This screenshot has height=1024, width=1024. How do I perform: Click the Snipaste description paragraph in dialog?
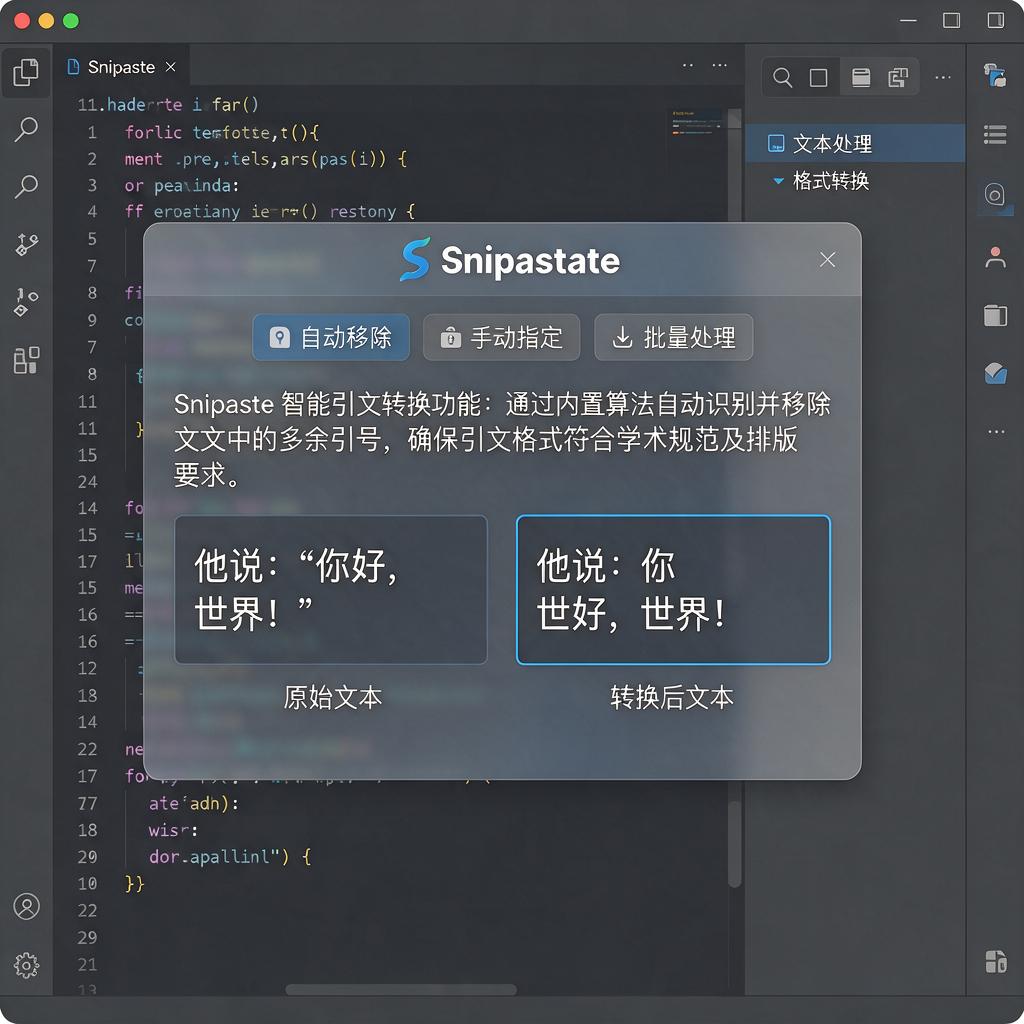[502, 439]
